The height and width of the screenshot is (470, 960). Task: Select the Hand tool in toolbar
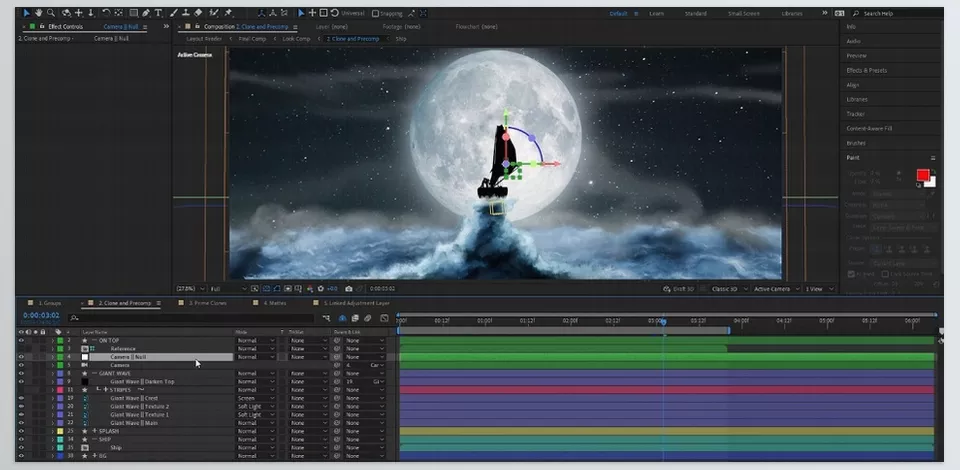pos(39,13)
